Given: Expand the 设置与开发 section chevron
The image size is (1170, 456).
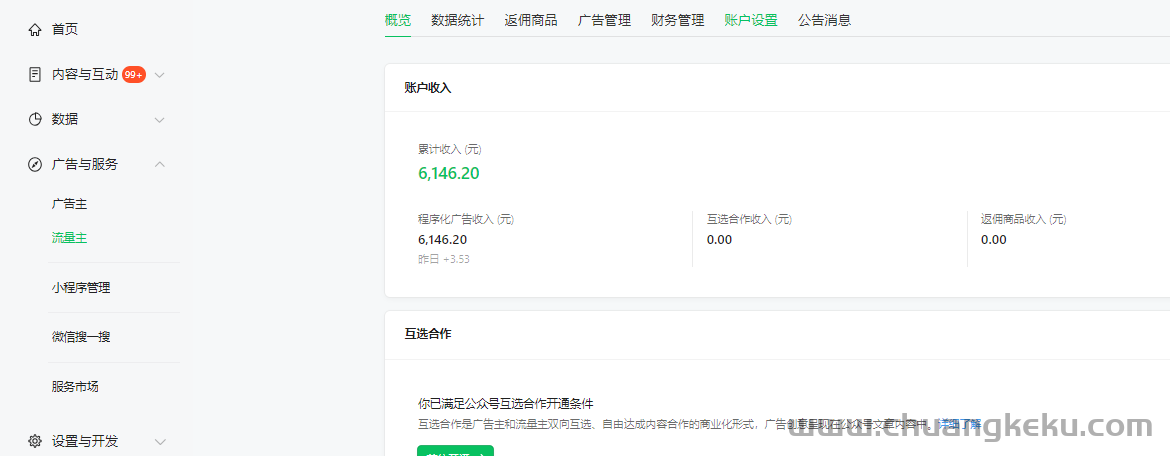Looking at the screenshot, I should click(160, 441).
